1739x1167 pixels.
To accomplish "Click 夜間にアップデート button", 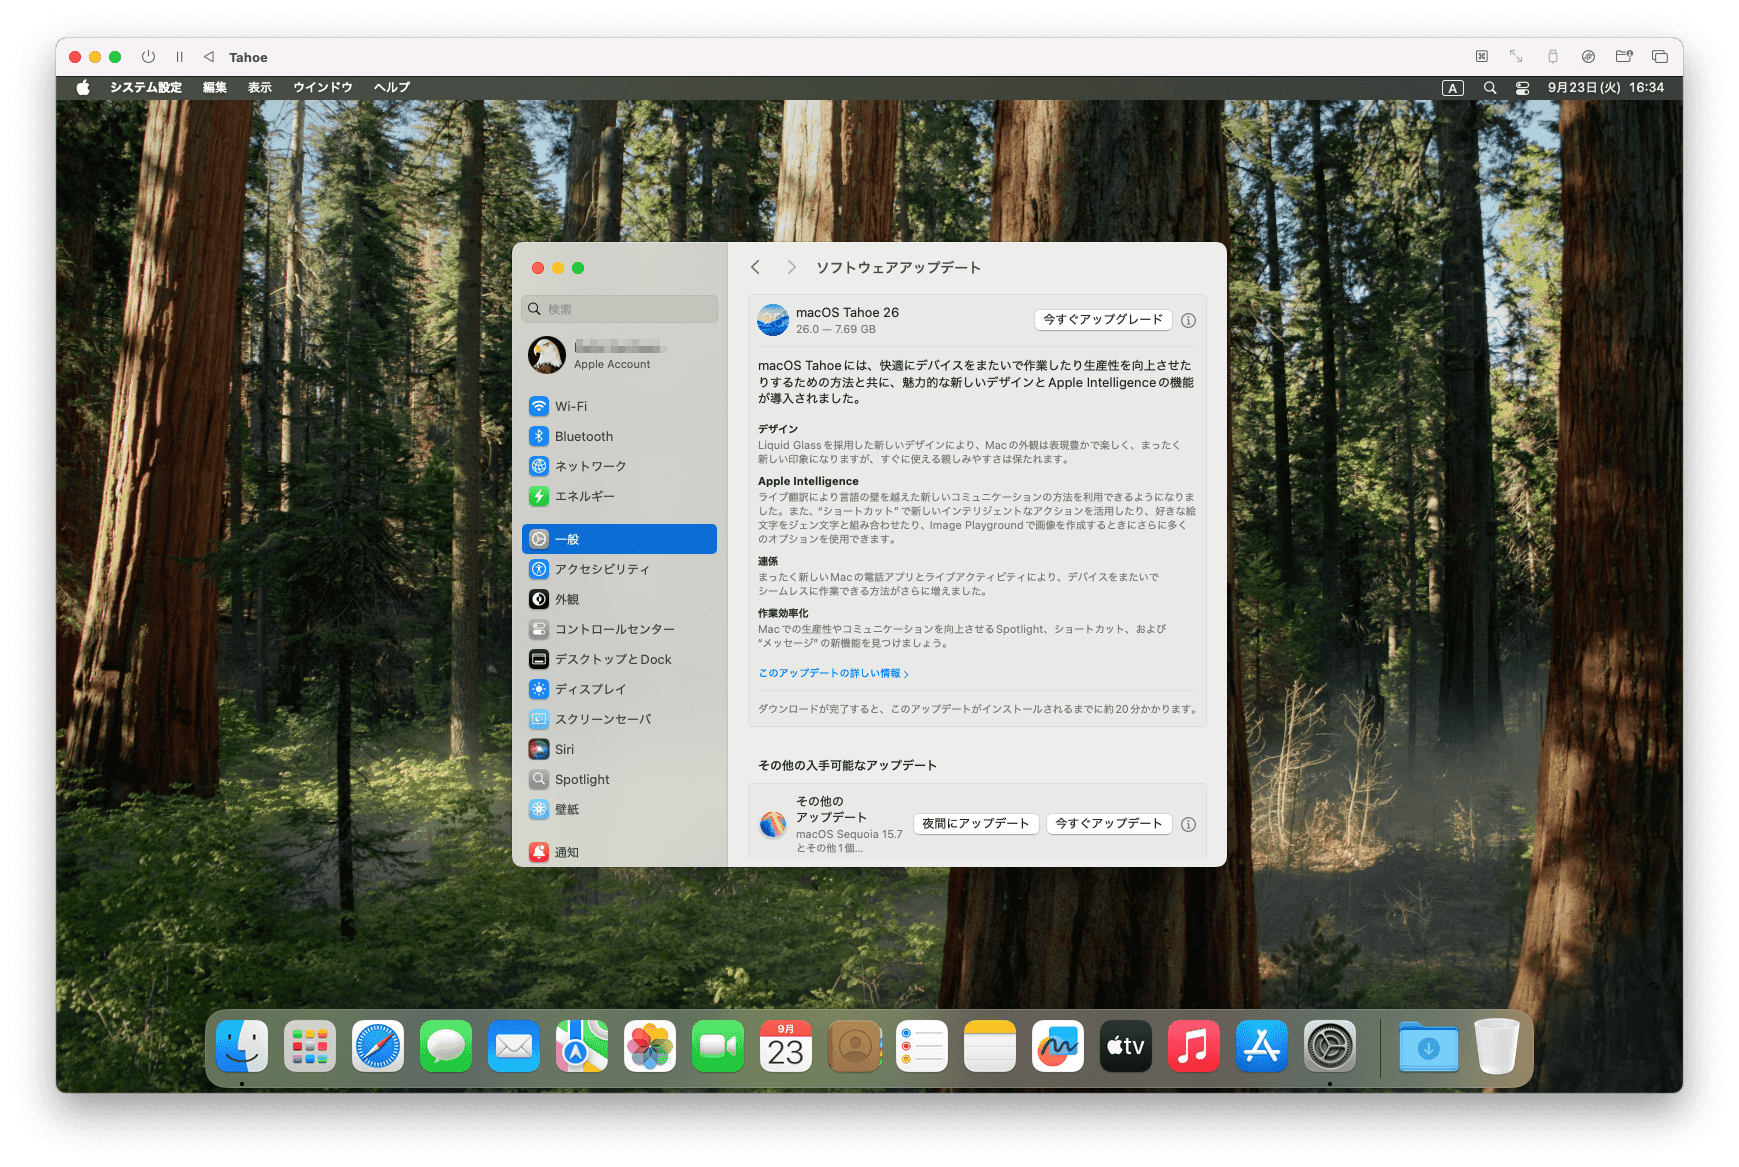I will pyautogui.click(x=976, y=824).
